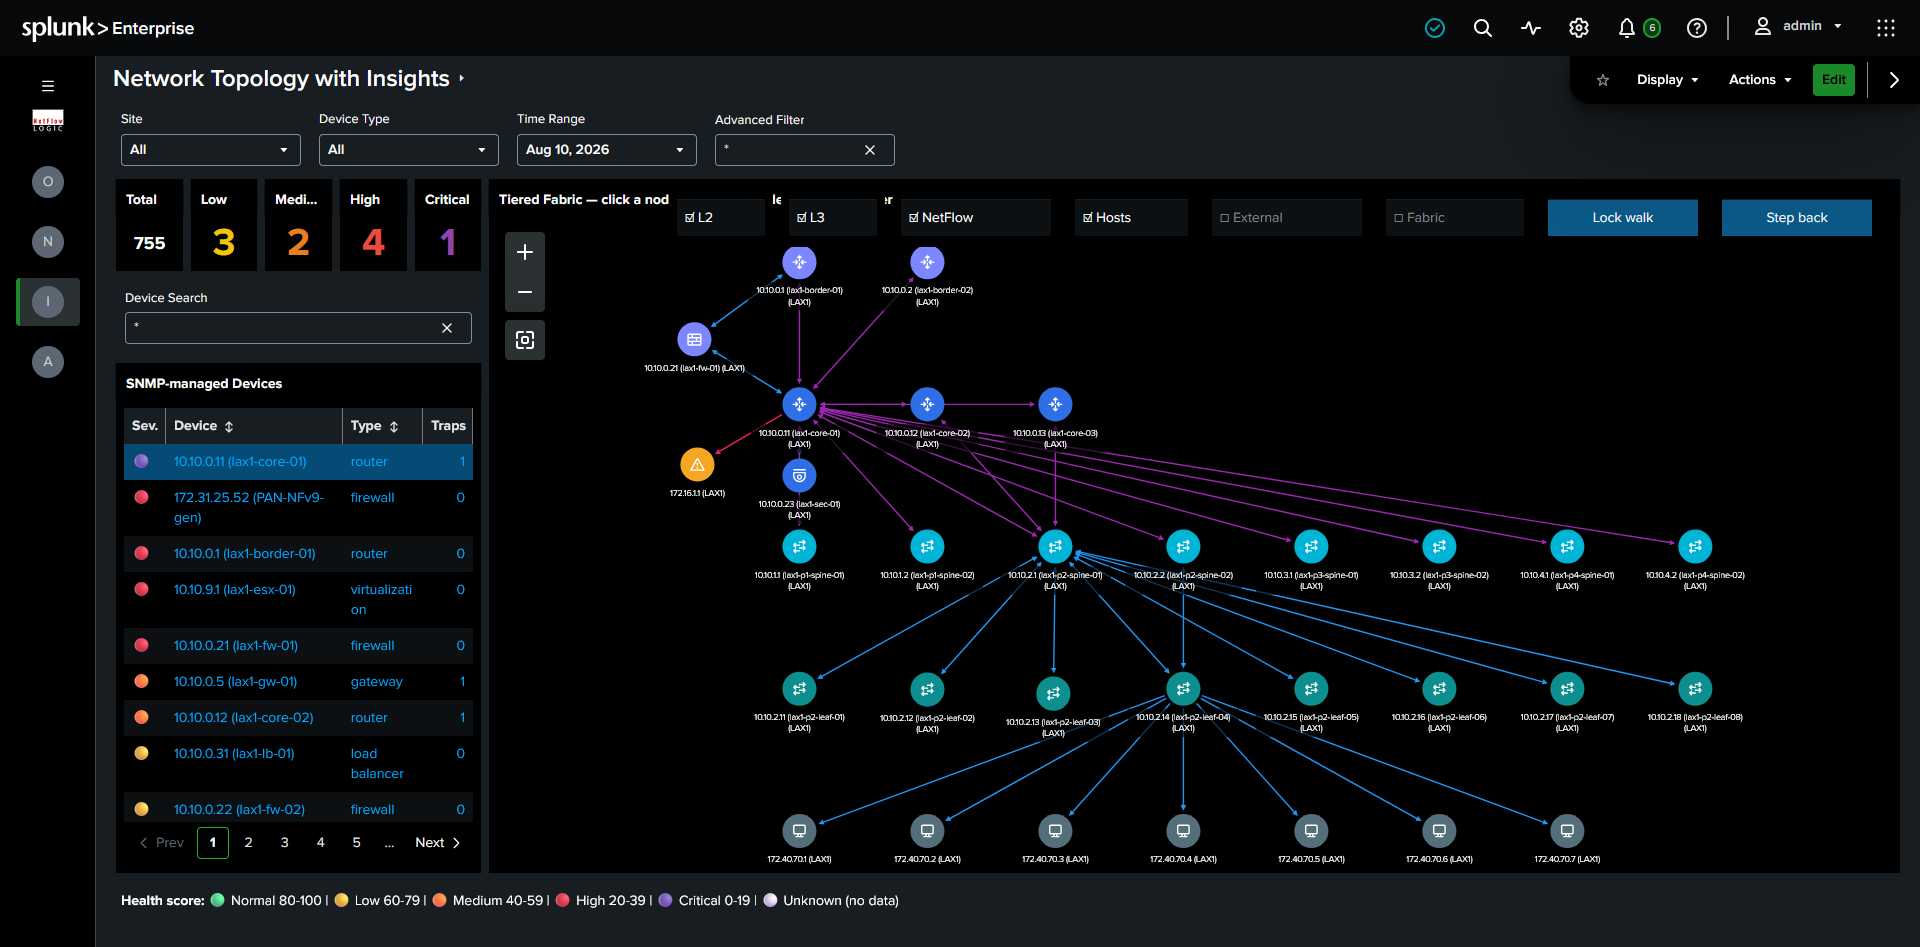Fit topology graph to view
This screenshot has height=947, width=1920.
click(x=525, y=340)
